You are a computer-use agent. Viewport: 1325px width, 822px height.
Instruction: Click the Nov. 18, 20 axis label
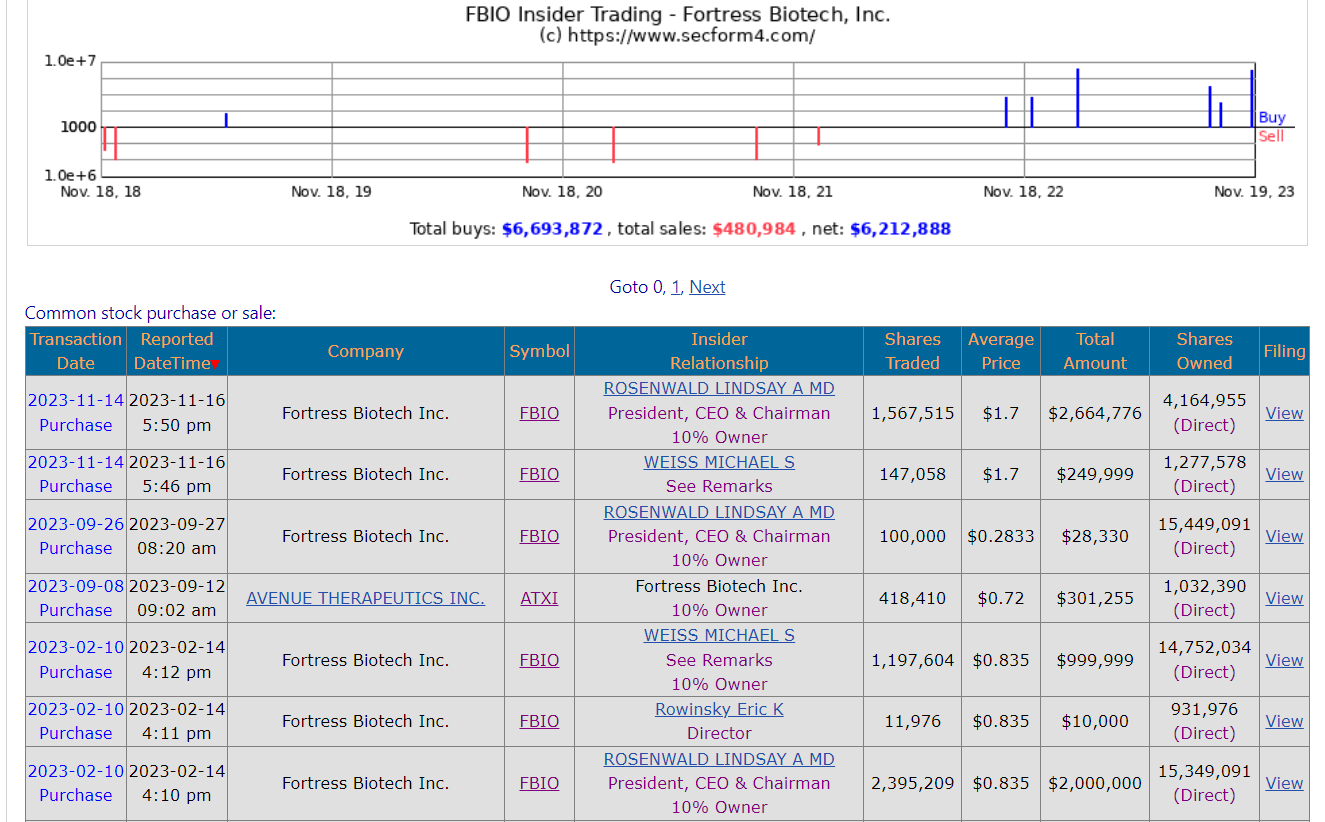coord(562,191)
